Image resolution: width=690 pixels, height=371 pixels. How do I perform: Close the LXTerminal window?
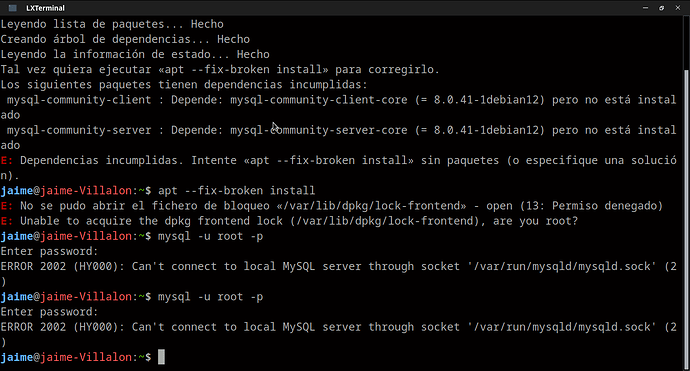[x=678, y=8]
